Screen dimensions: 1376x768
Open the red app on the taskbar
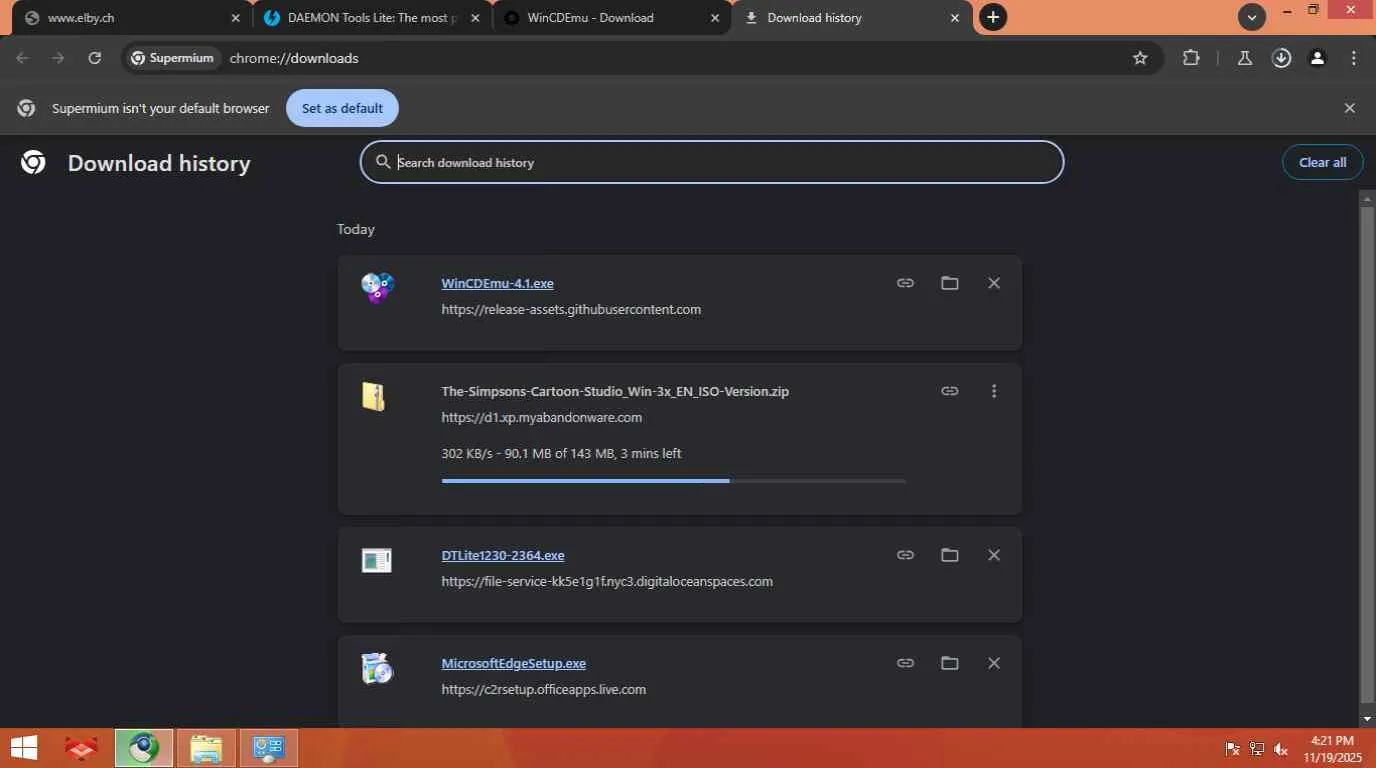point(82,748)
